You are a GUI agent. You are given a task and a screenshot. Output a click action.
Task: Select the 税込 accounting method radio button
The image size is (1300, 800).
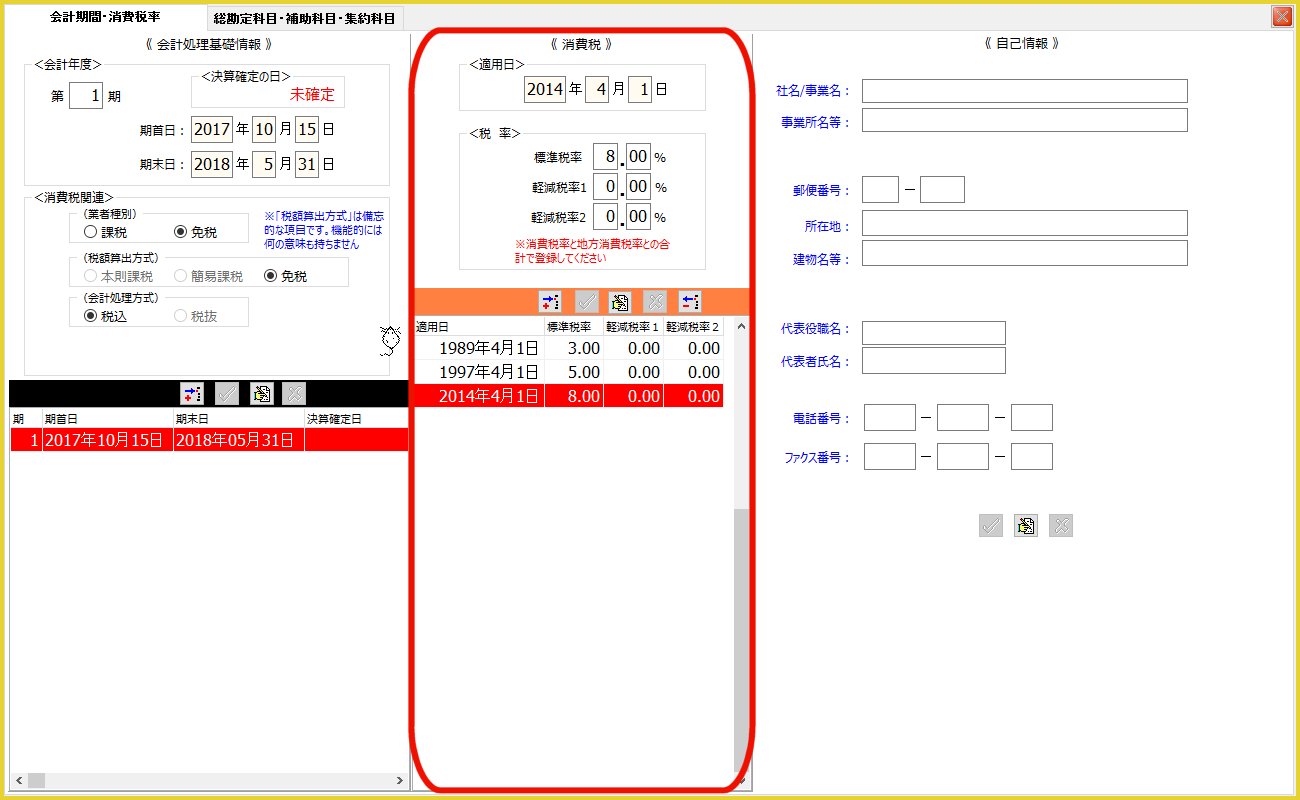click(x=91, y=316)
